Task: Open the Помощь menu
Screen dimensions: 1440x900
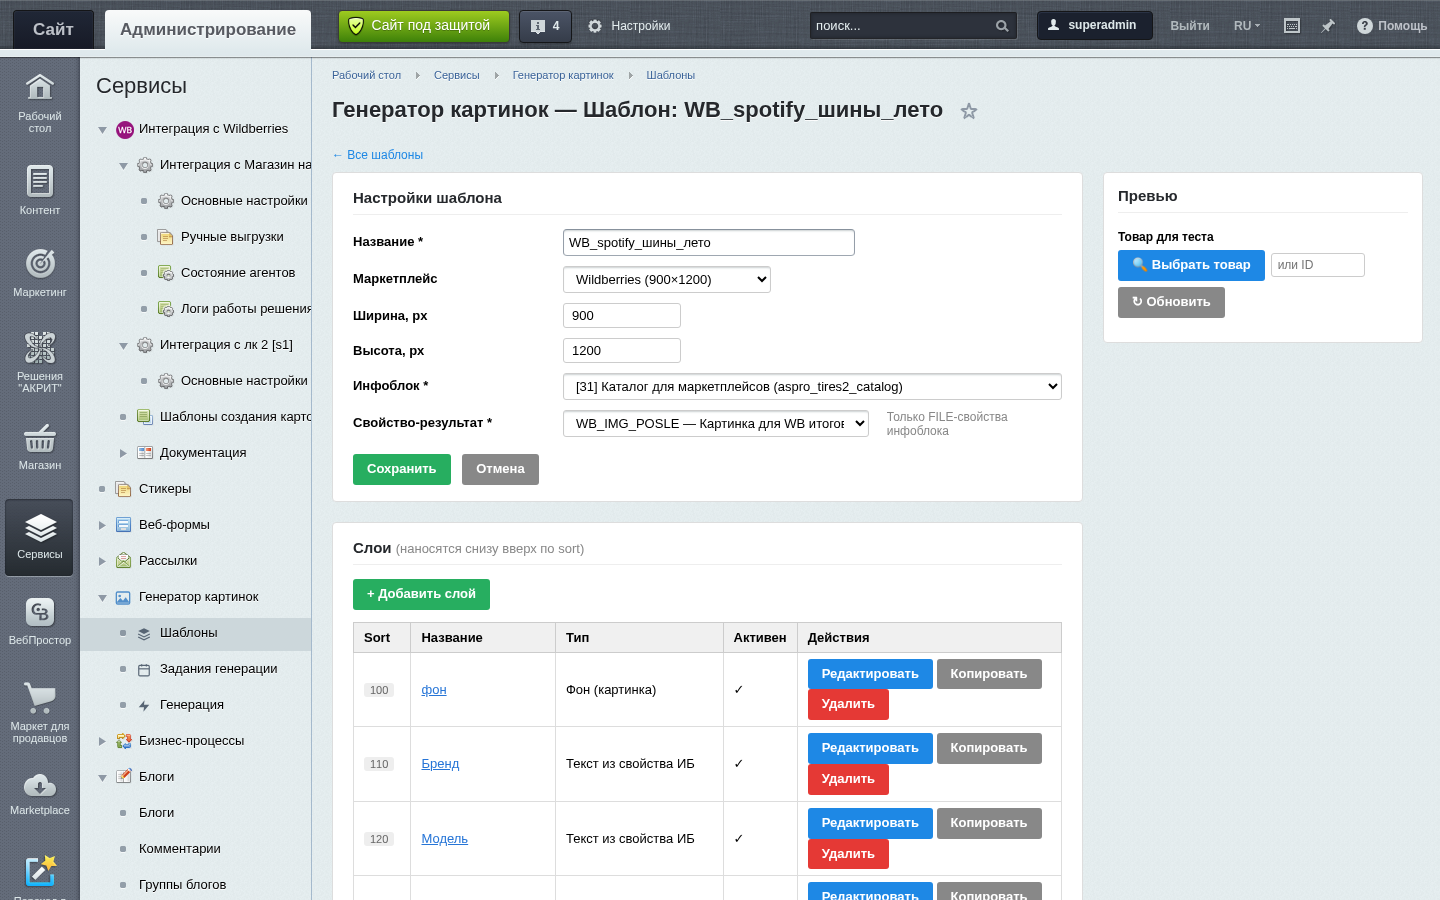Action: click(1392, 26)
